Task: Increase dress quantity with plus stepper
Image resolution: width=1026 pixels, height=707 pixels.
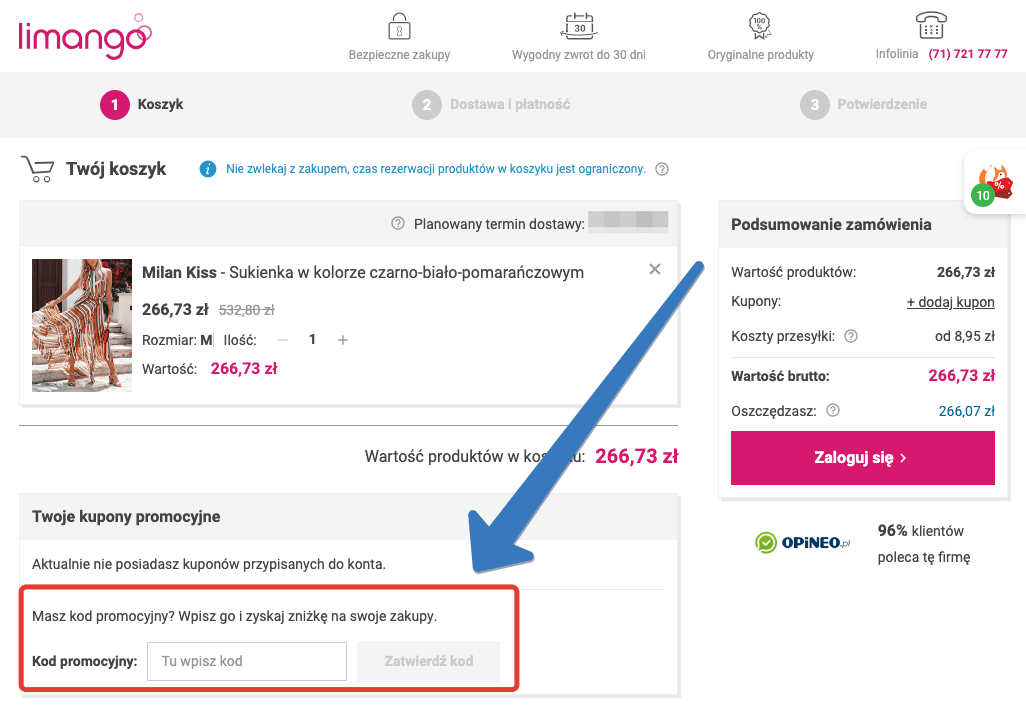Action: click(342, 340)
